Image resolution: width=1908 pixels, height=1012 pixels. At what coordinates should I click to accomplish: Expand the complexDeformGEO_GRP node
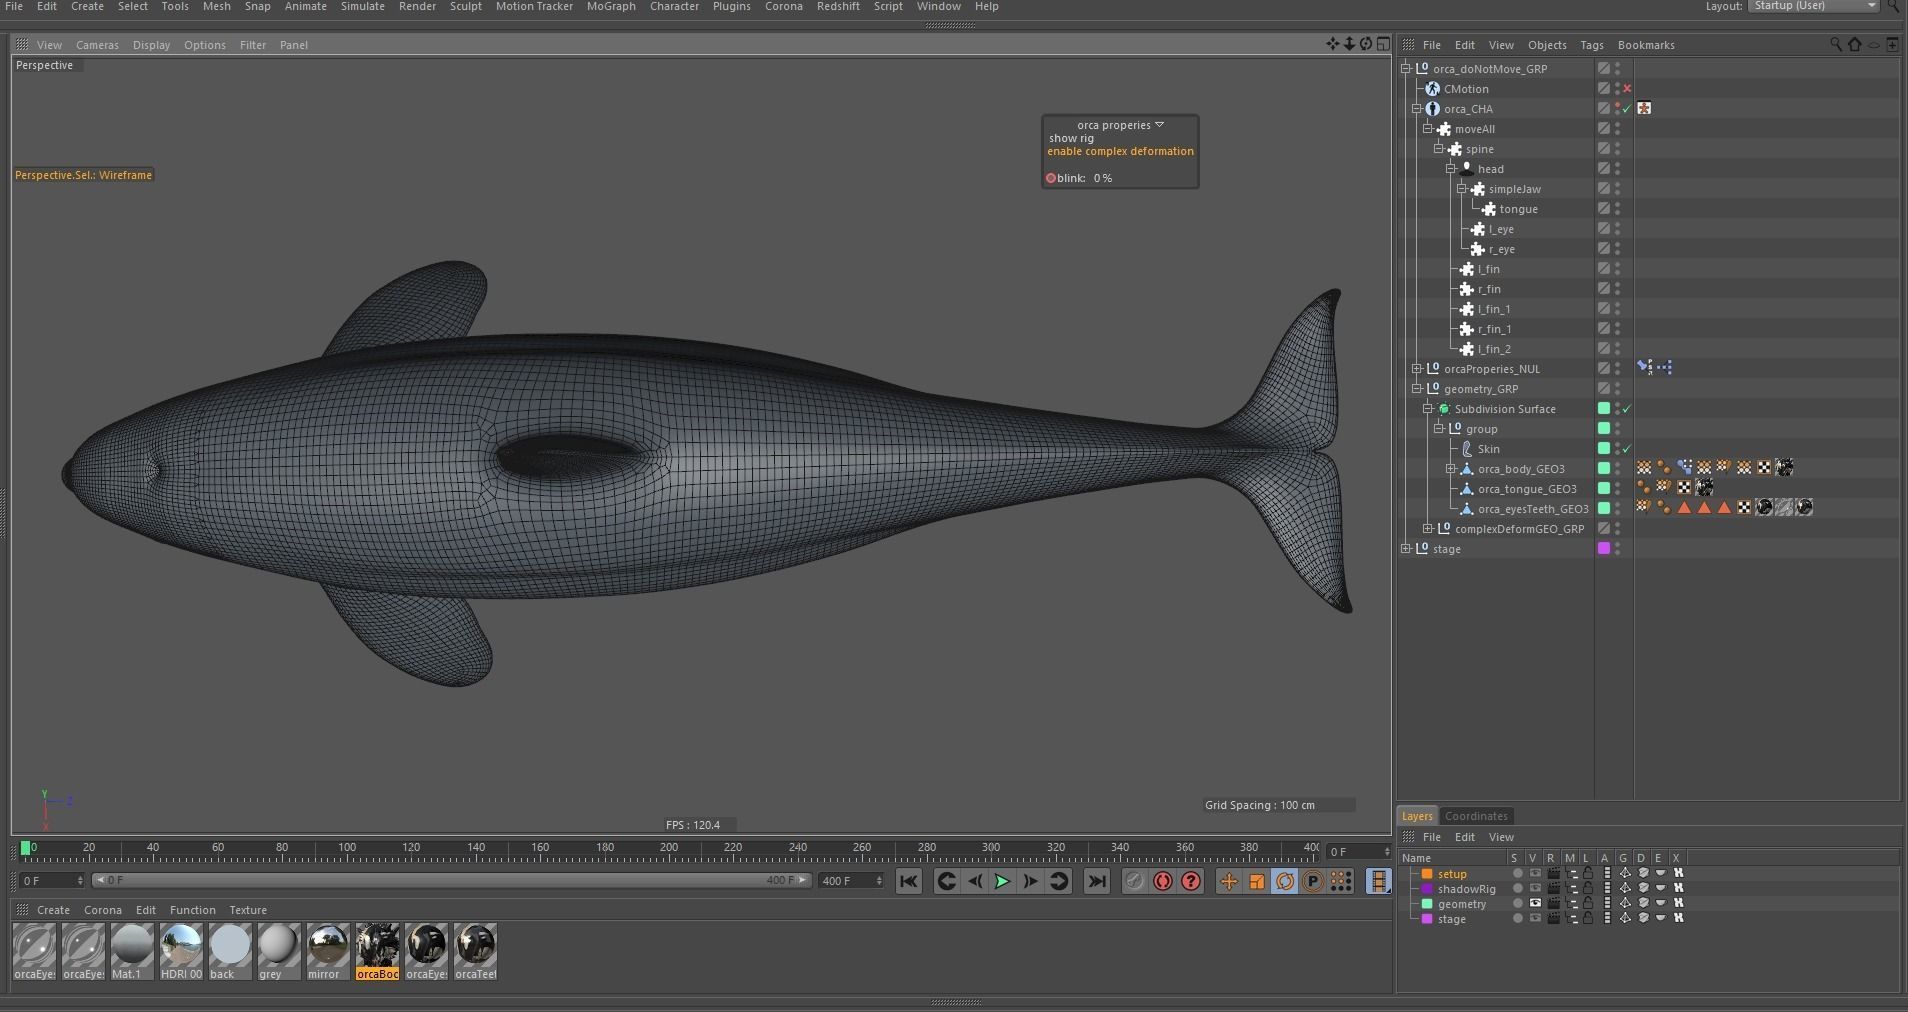[x=1428, y=529]
